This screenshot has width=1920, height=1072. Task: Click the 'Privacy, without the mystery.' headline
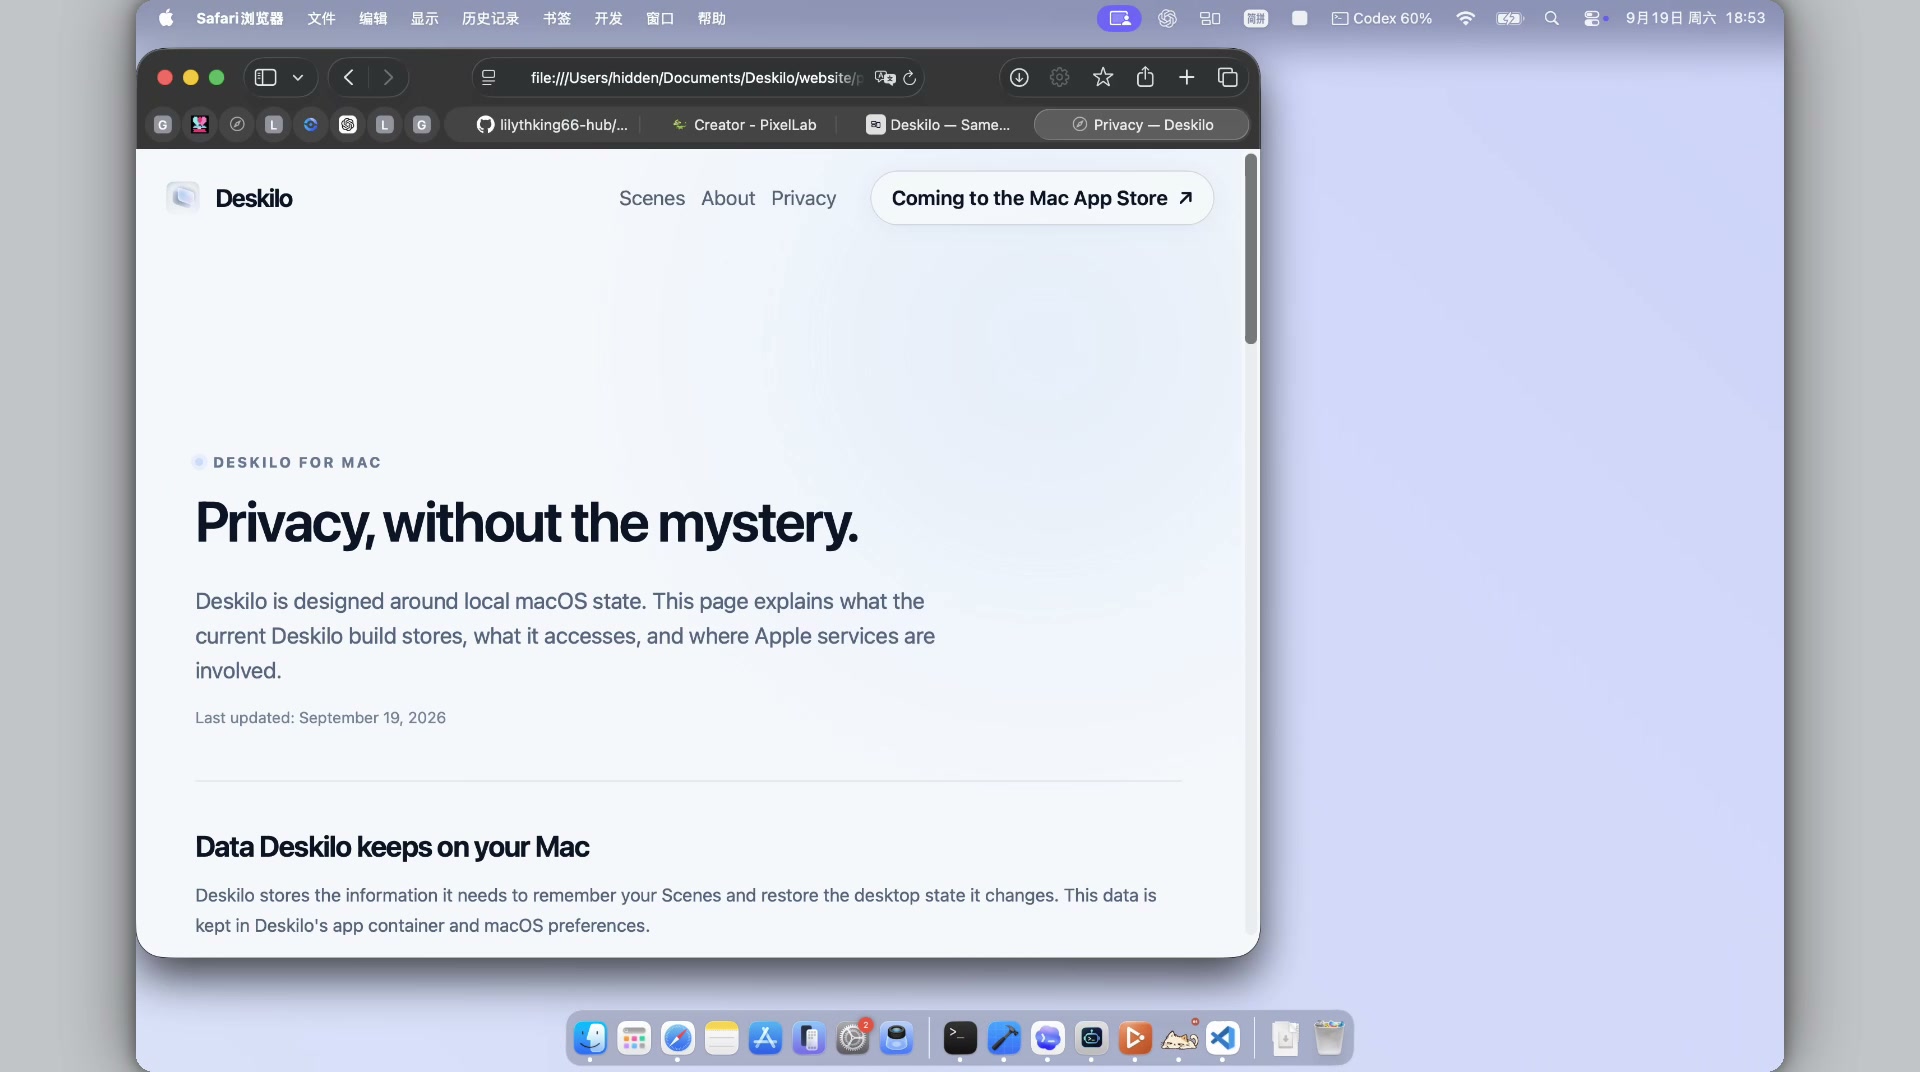[527, 523]
